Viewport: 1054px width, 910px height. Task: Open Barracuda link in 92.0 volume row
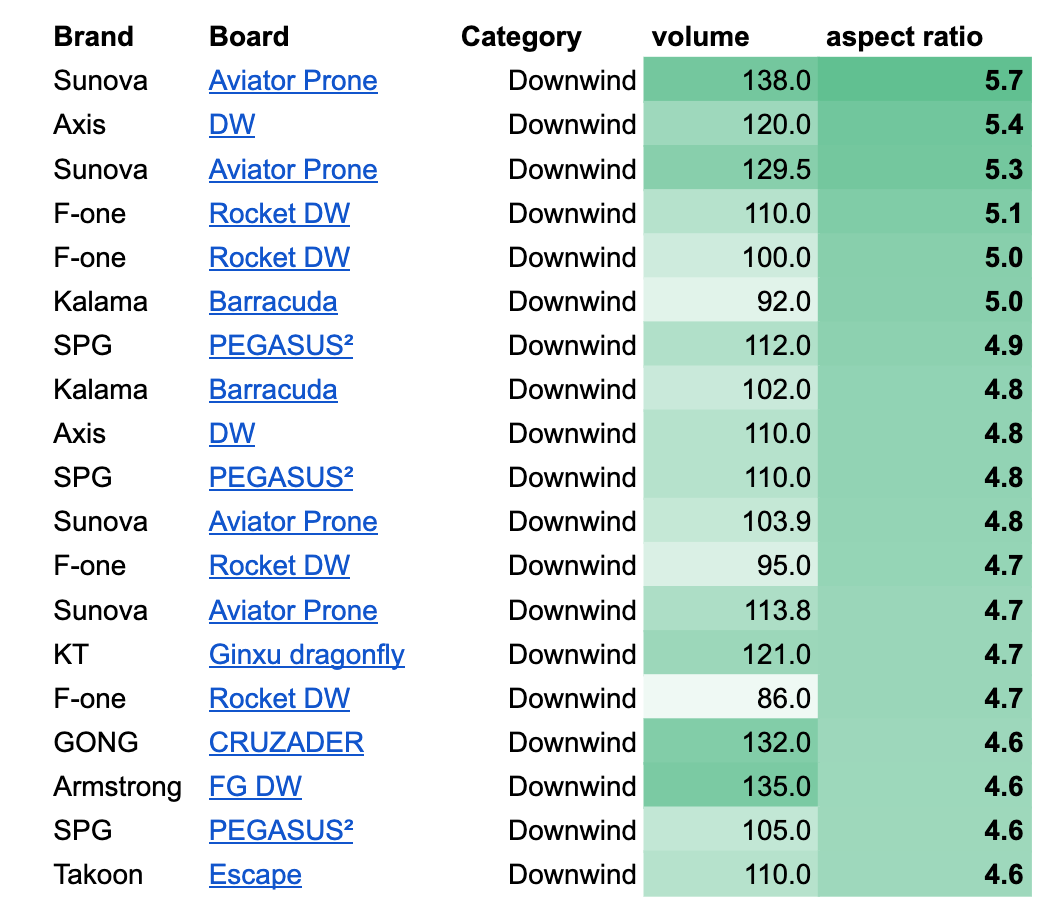pos(273,302)
